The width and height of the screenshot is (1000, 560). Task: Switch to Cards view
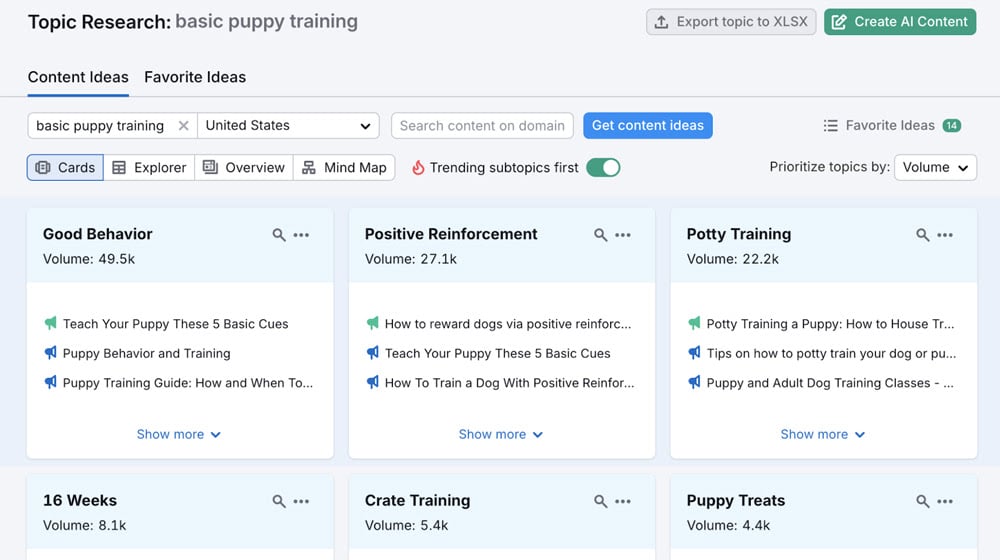(65, 168)
